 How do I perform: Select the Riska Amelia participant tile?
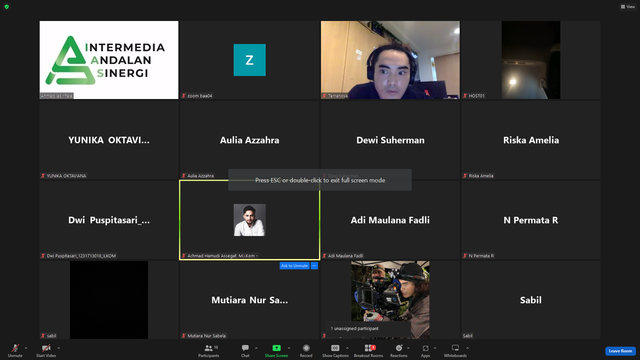[531, 140]
